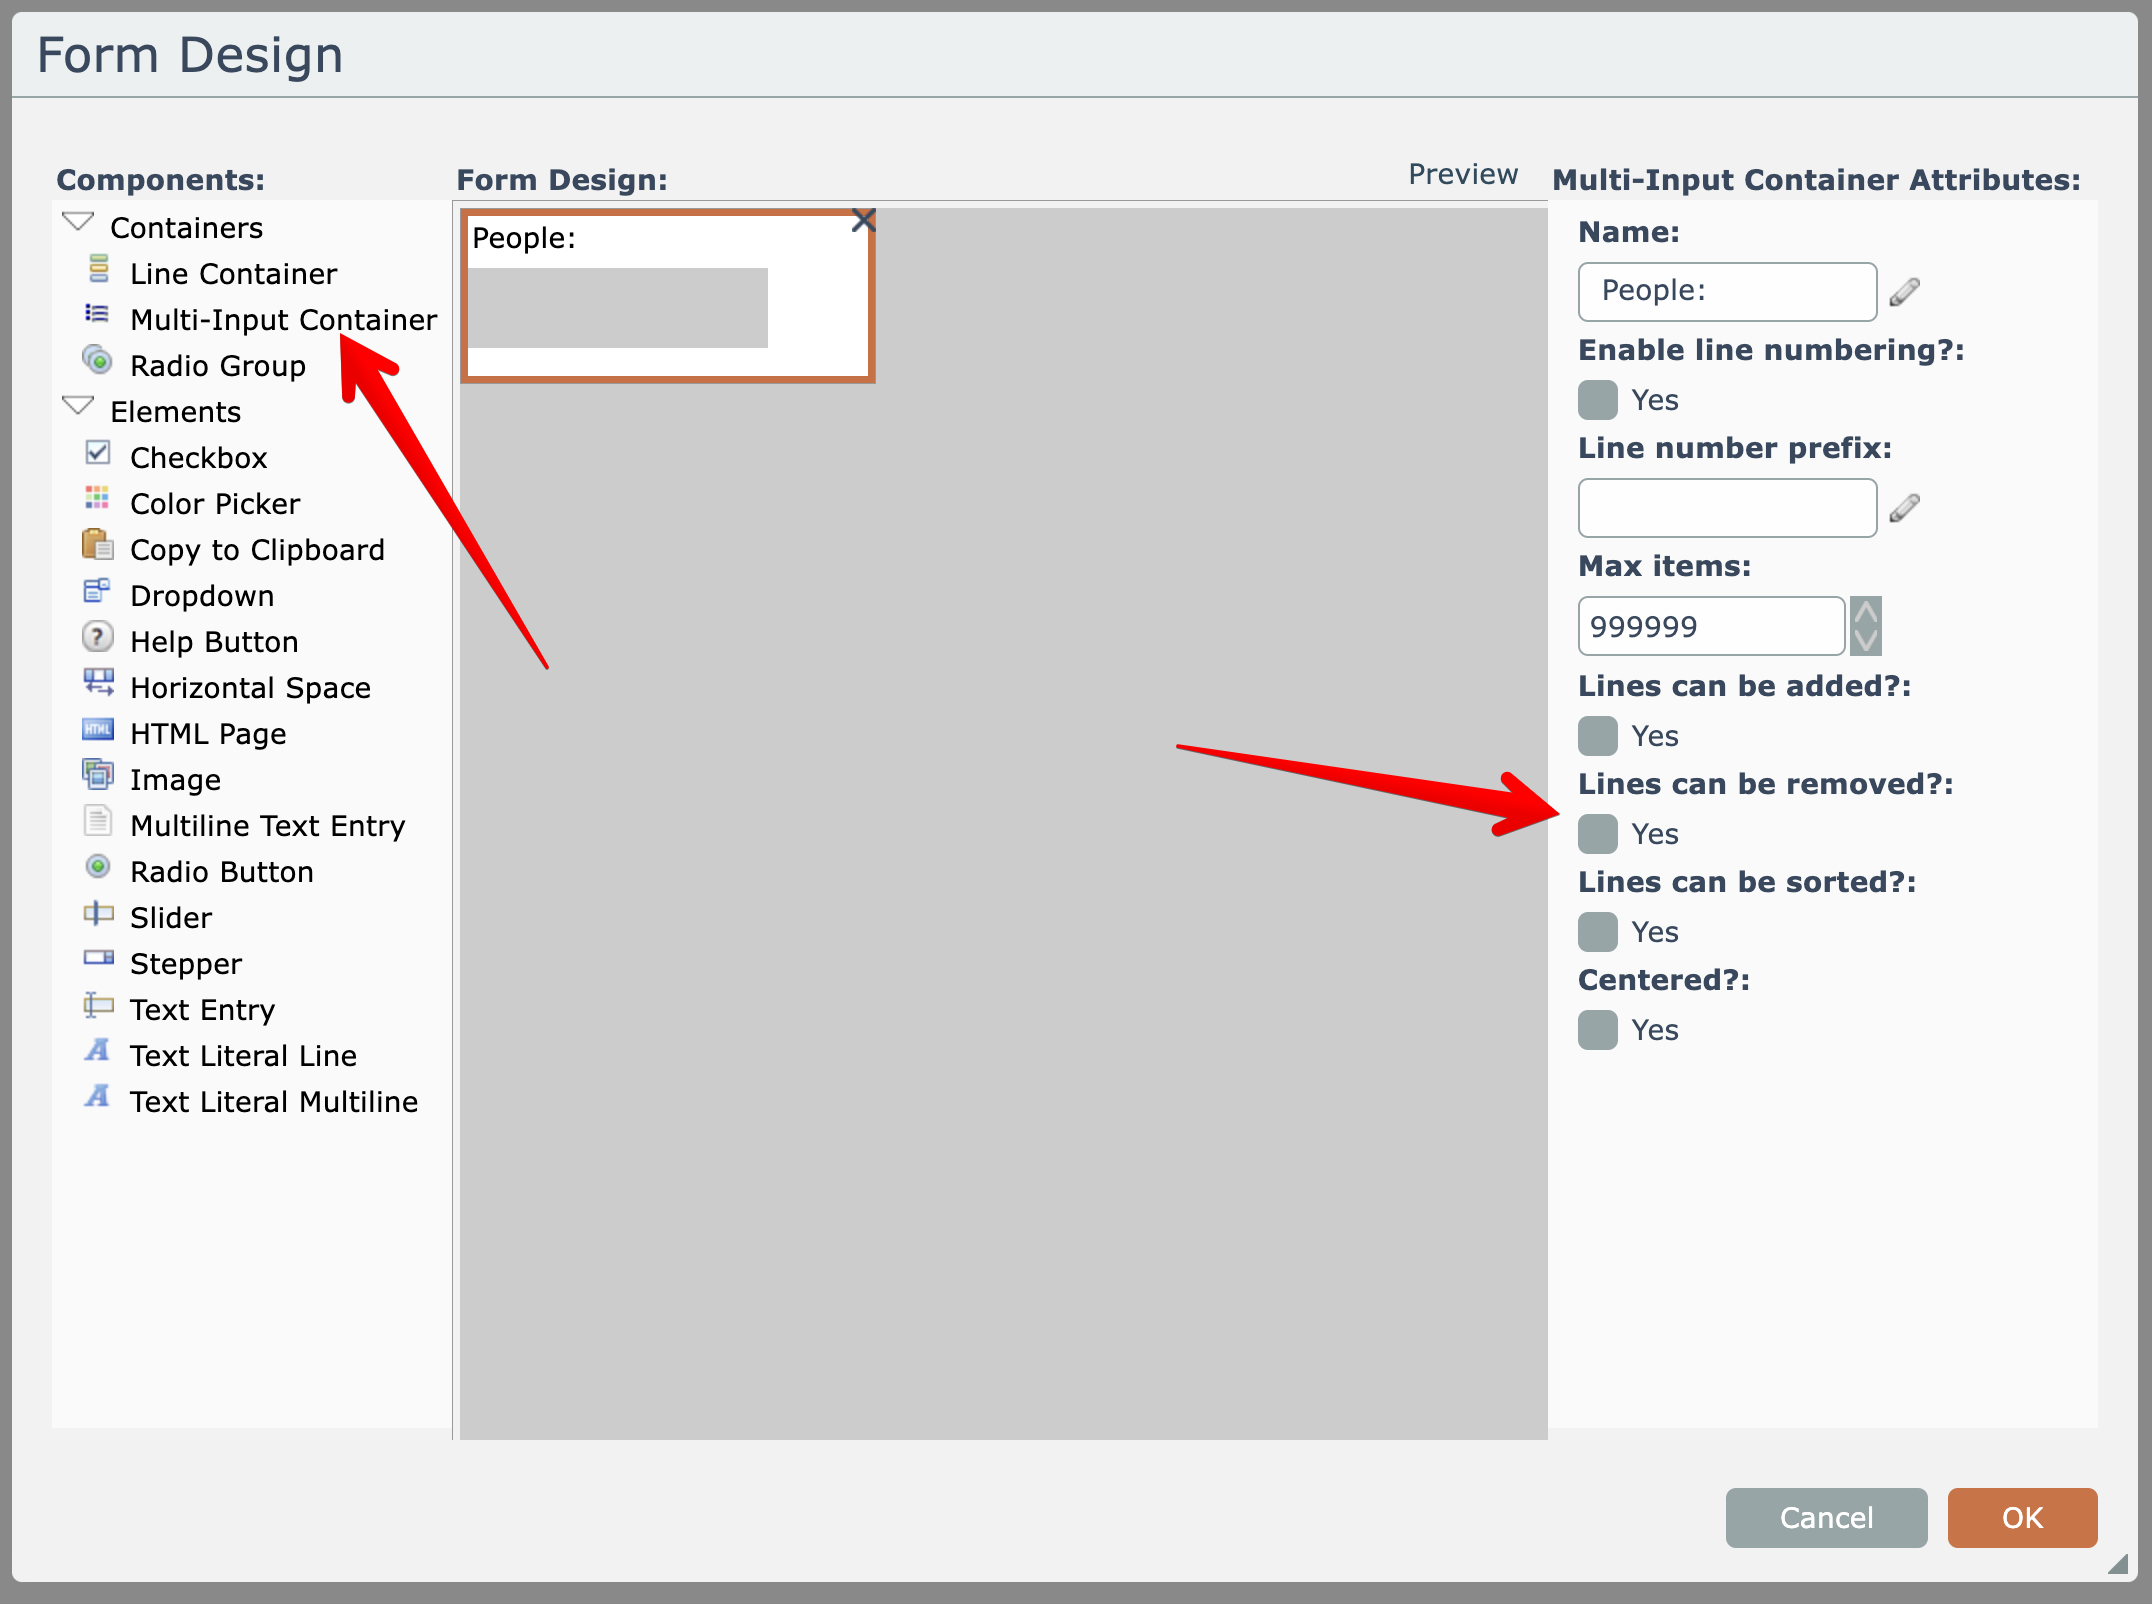Open the Preview link

[x=1462, y=175]
